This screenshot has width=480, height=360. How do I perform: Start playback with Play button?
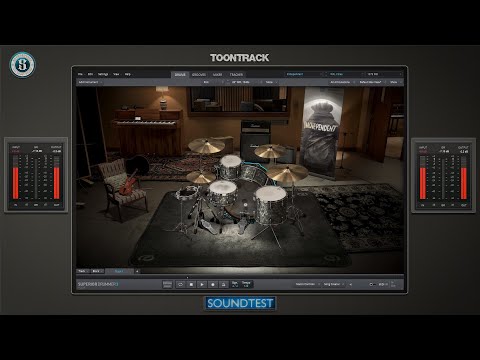click(x=202, y=284)
